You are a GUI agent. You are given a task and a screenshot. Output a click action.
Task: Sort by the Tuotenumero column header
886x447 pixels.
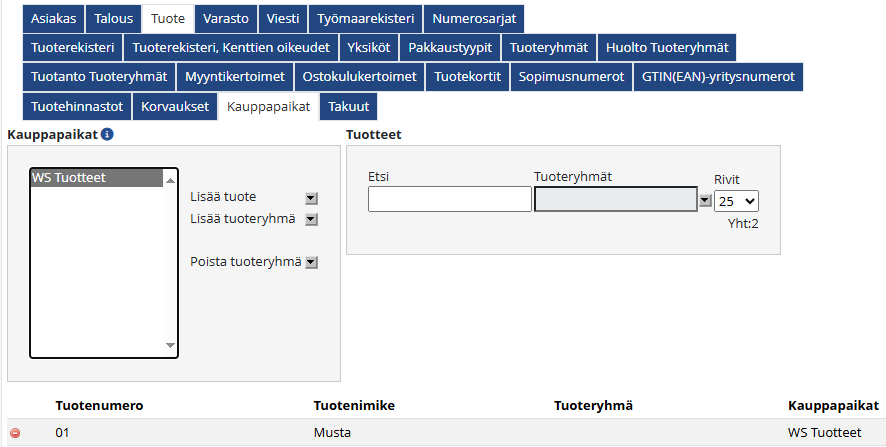pyautogui.click(x=99, y=405)
